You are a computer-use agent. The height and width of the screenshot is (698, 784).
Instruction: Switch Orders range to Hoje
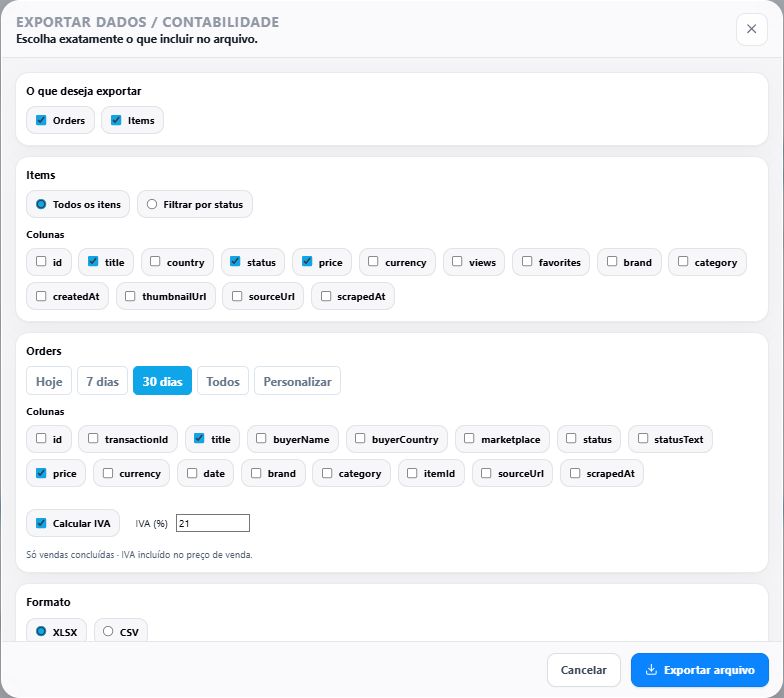coord(49,381)
